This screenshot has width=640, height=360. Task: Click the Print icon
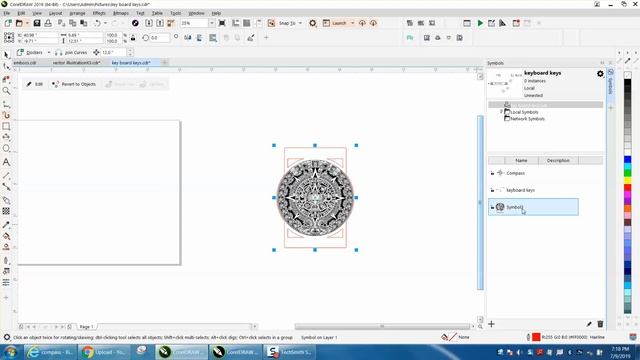pos(48,23)
